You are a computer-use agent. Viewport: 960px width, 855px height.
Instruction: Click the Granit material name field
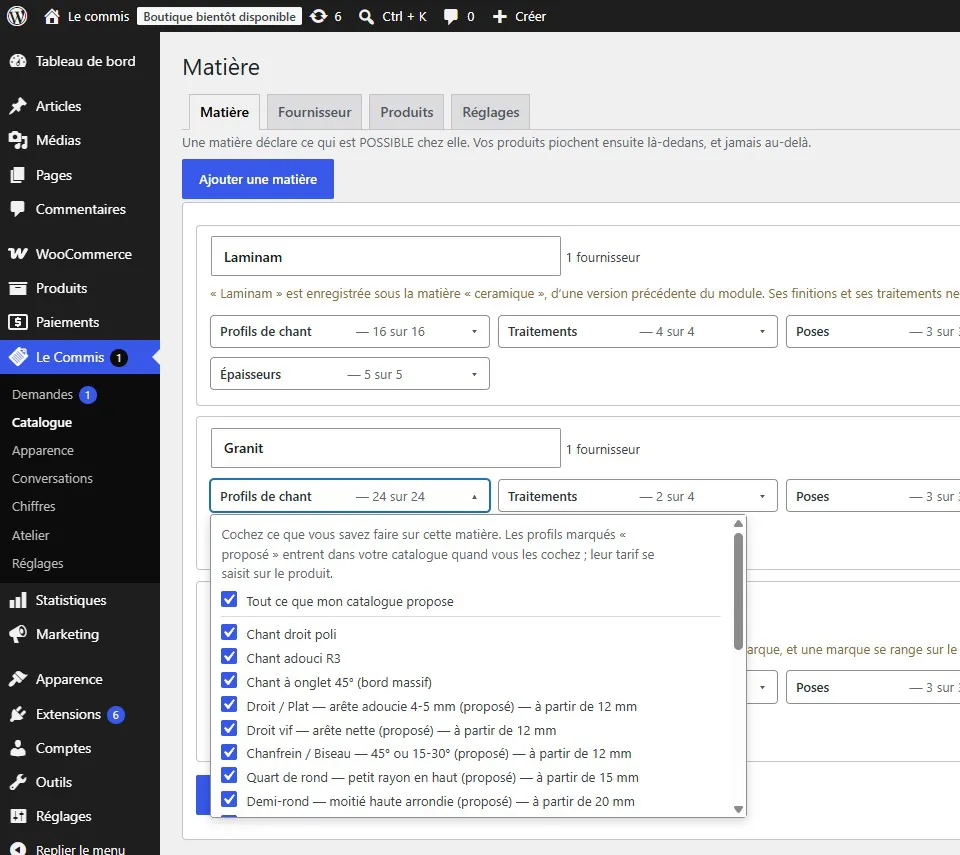coord(386,448)
